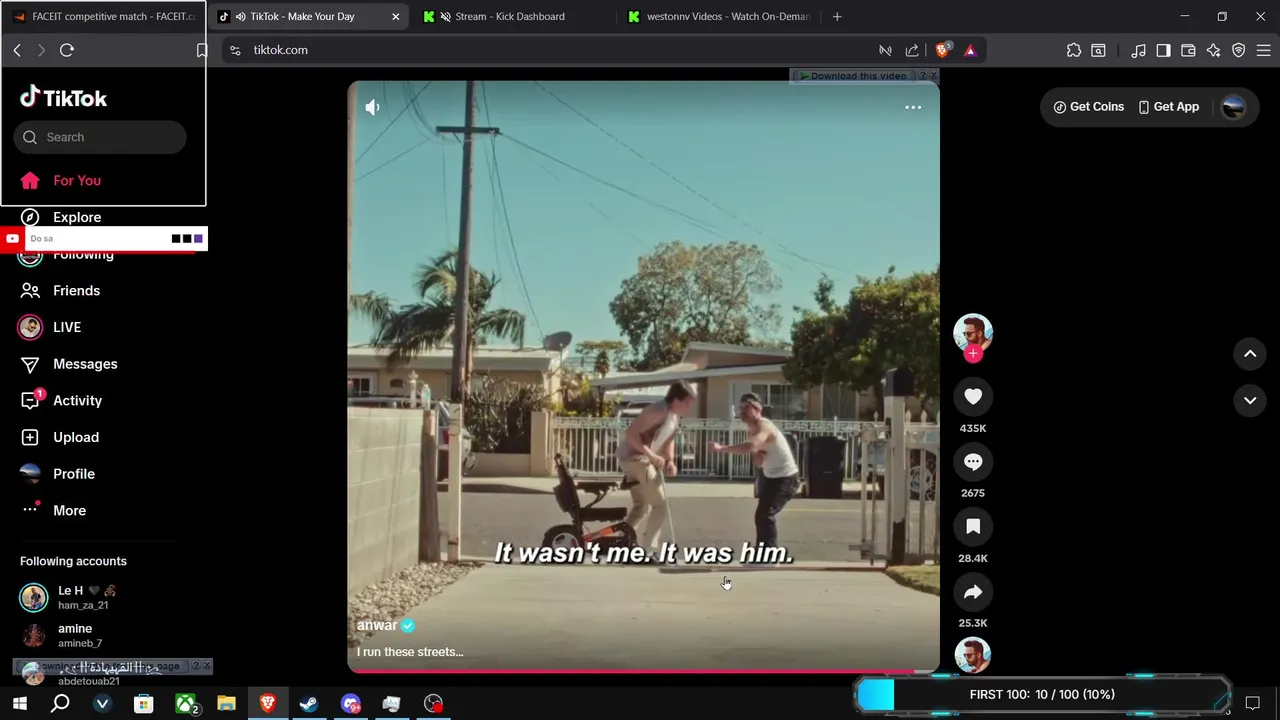
Task: Open Steam from the taskbar
Action: 309,704
